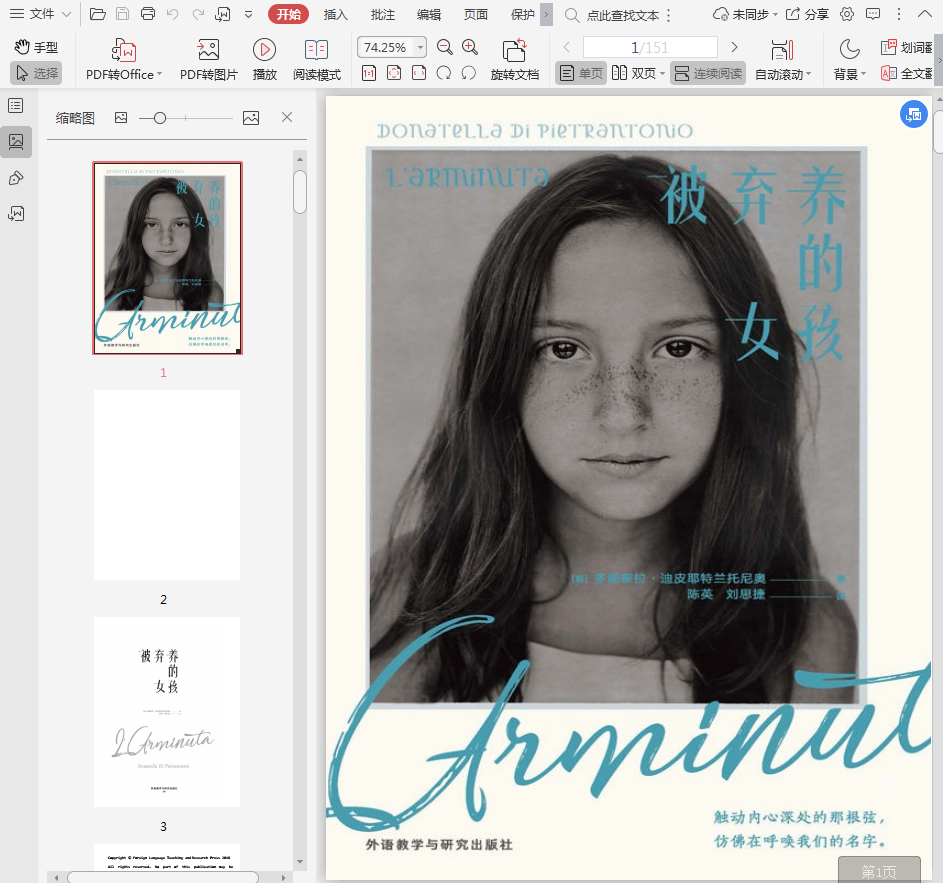Open the 74.25% zoom level dropdown
Screen dimensions: 943x883
[x=420, y=48]
